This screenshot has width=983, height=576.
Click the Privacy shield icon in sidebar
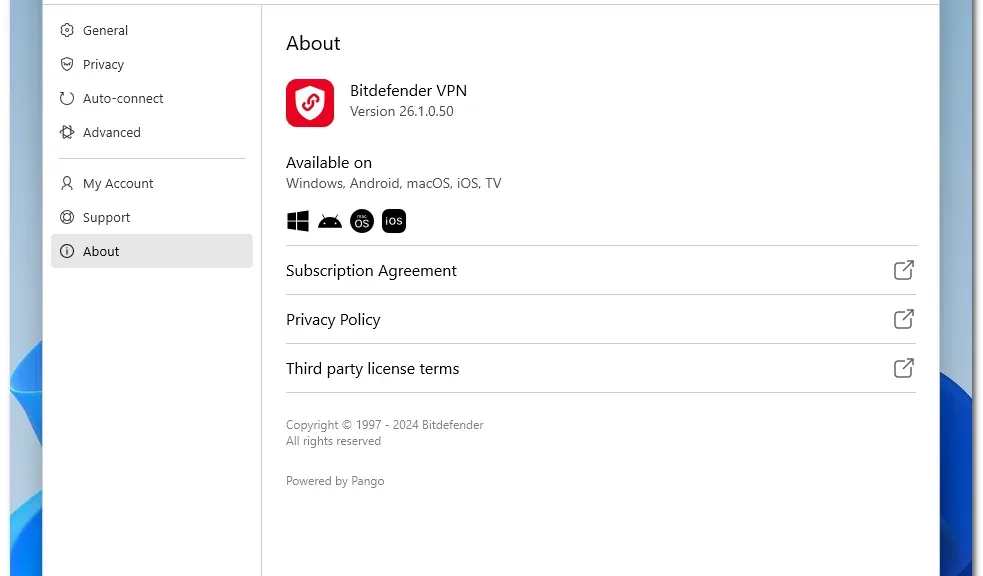point(67,64)
